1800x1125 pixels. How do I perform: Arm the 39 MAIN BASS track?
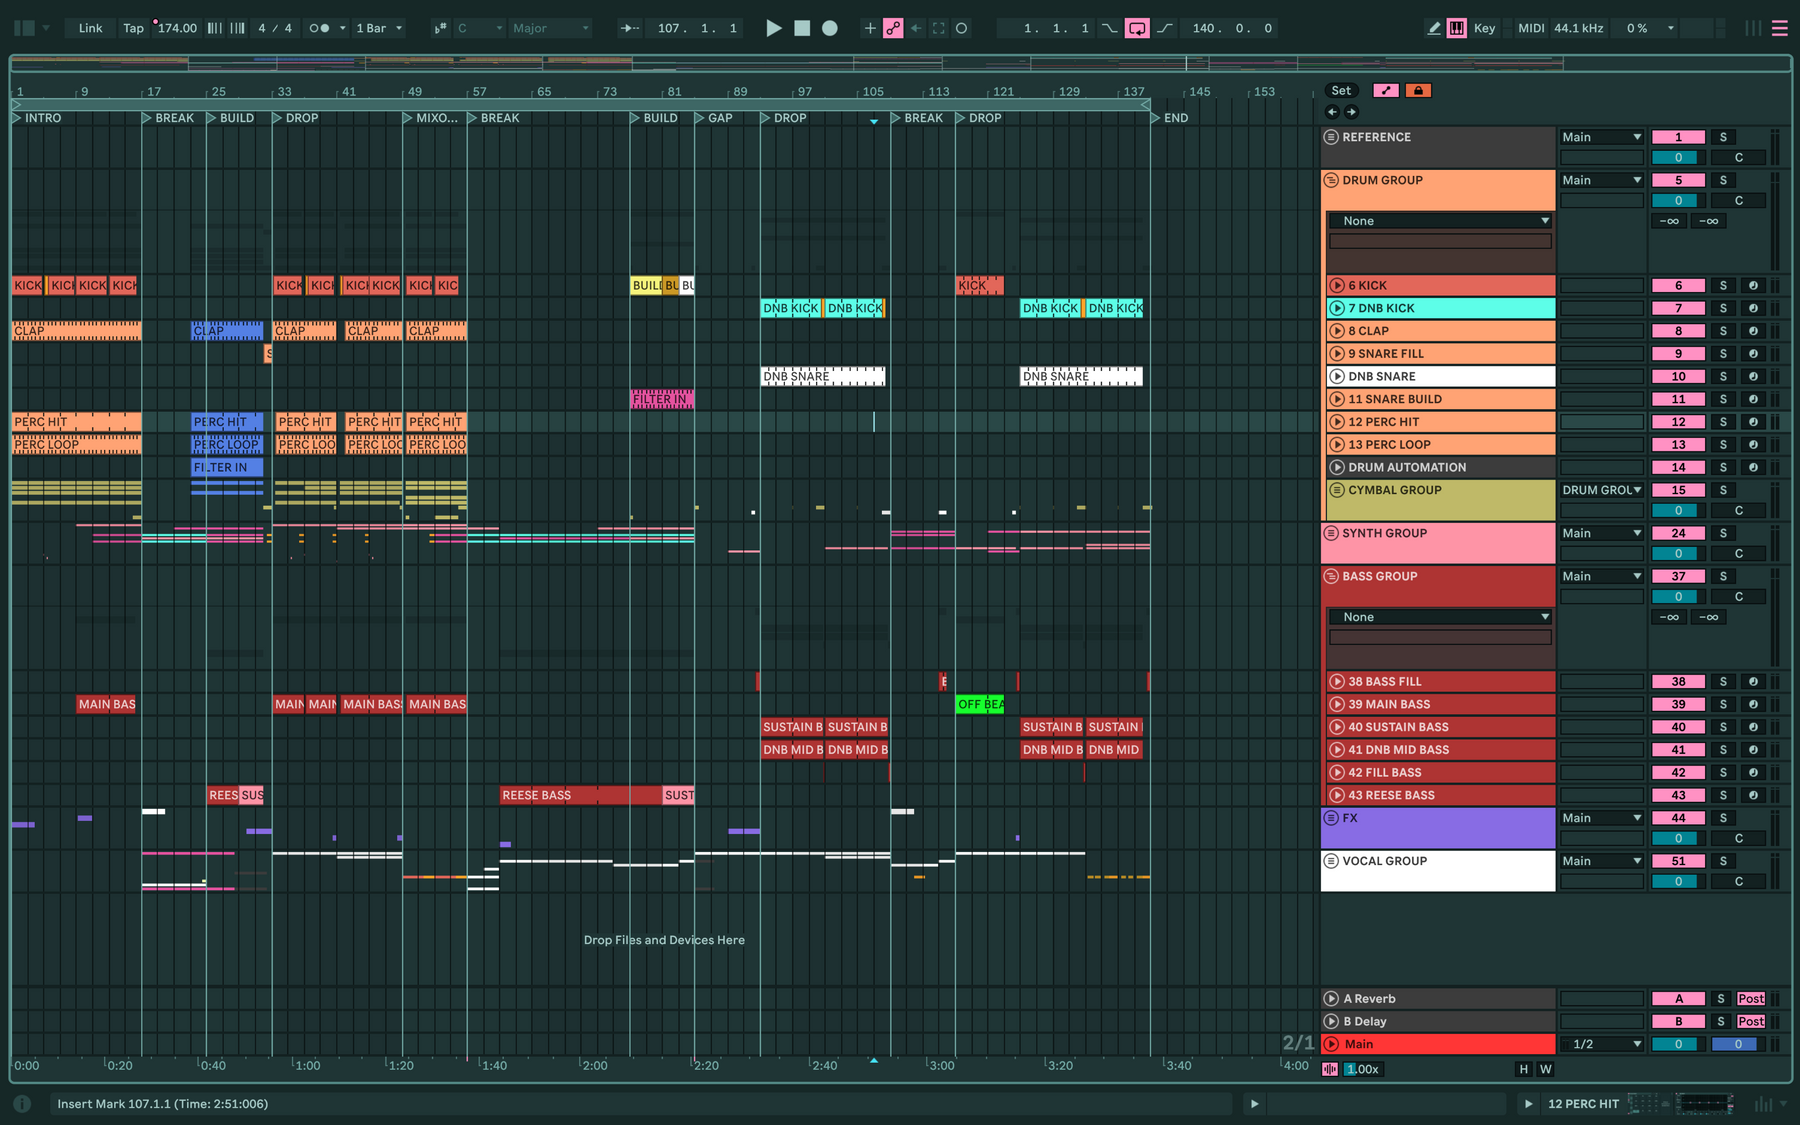1753,704
